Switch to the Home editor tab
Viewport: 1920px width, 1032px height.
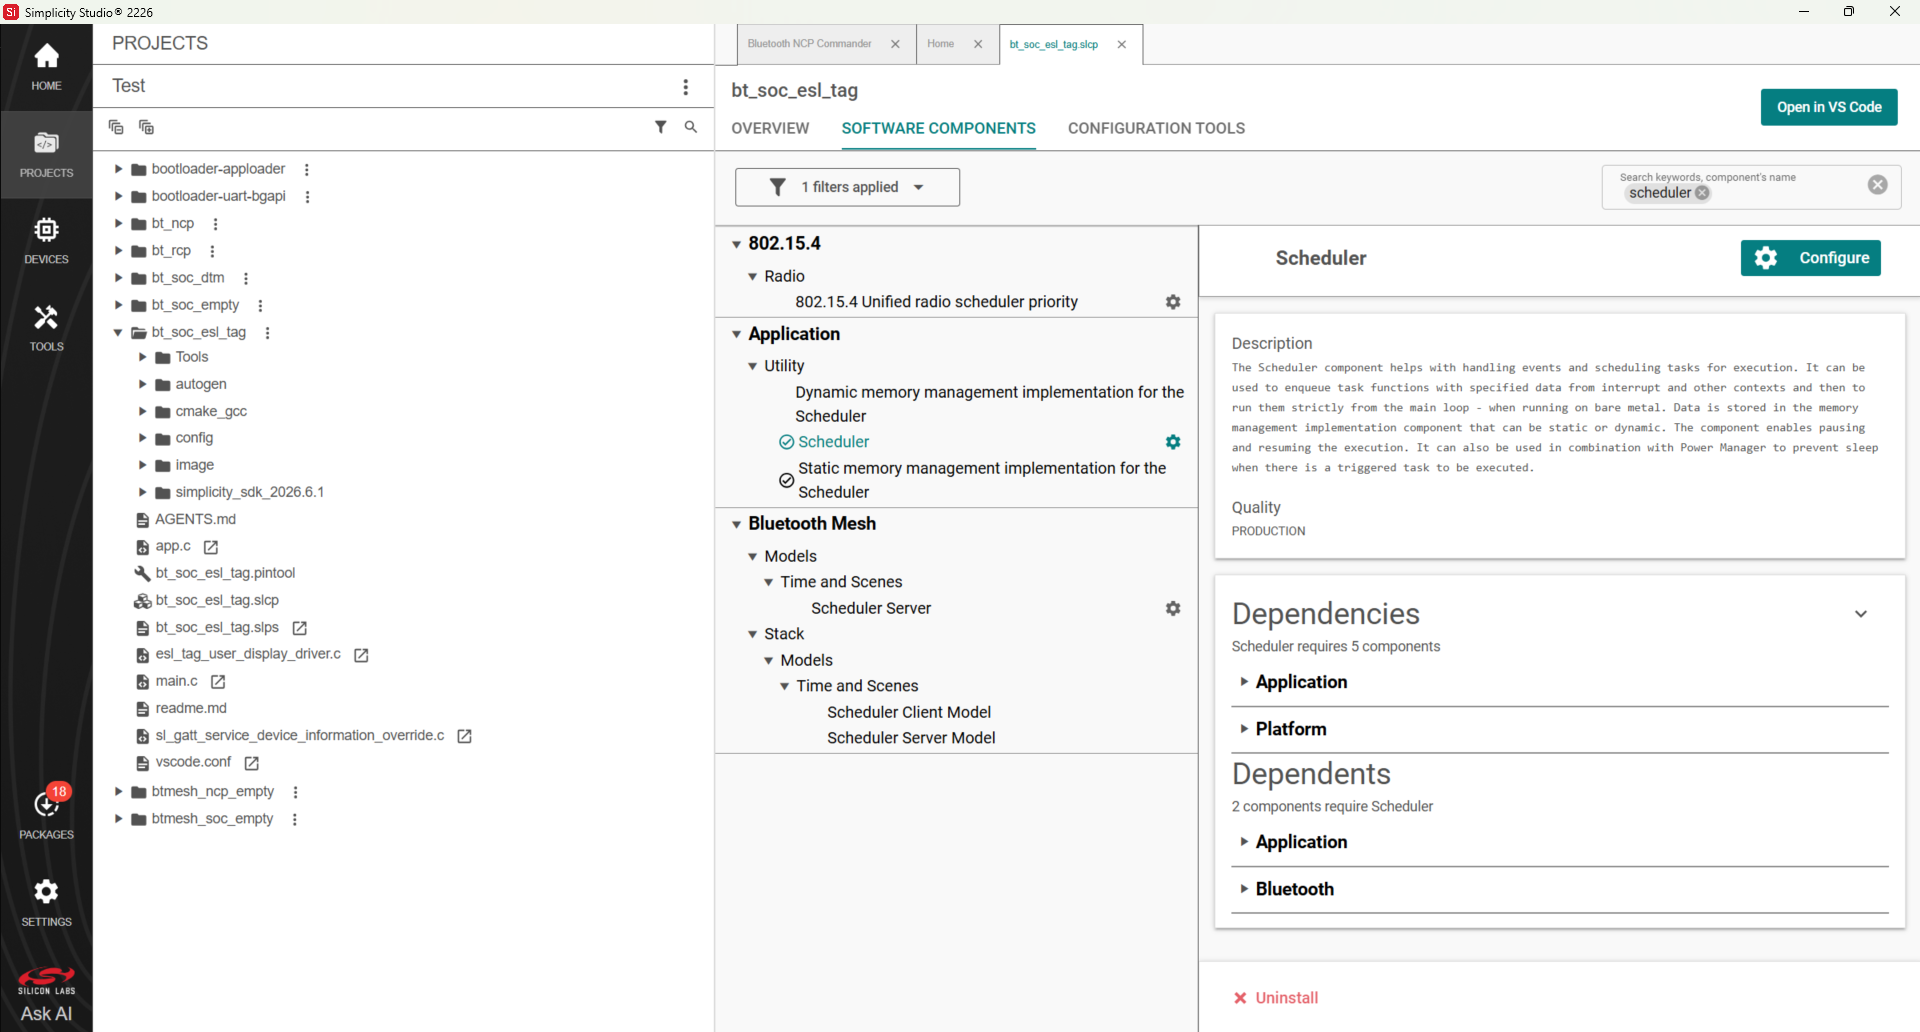pos(940,44)
